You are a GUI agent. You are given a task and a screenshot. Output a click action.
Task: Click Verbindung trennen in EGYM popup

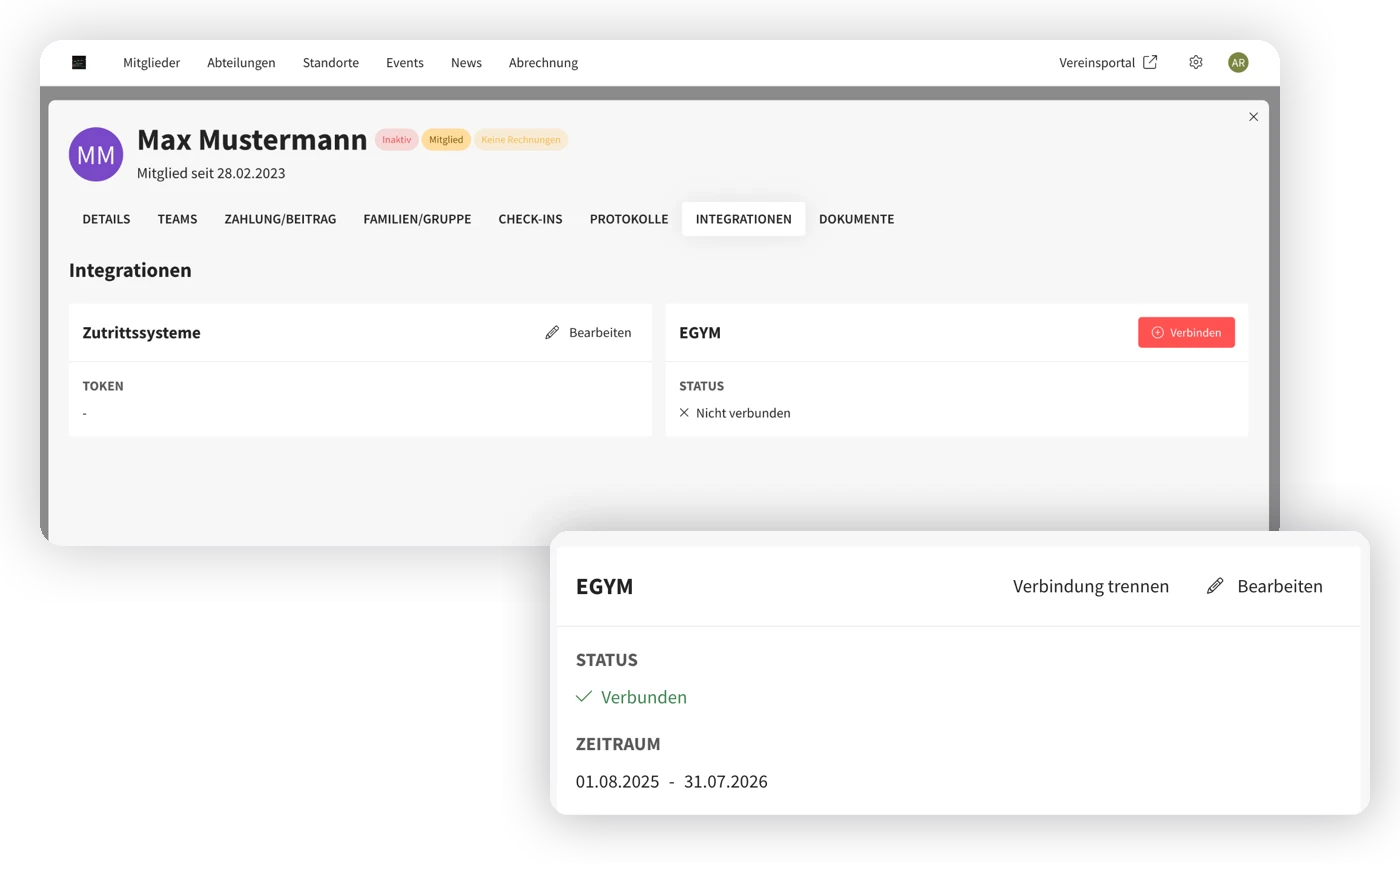coord(1090,586)
